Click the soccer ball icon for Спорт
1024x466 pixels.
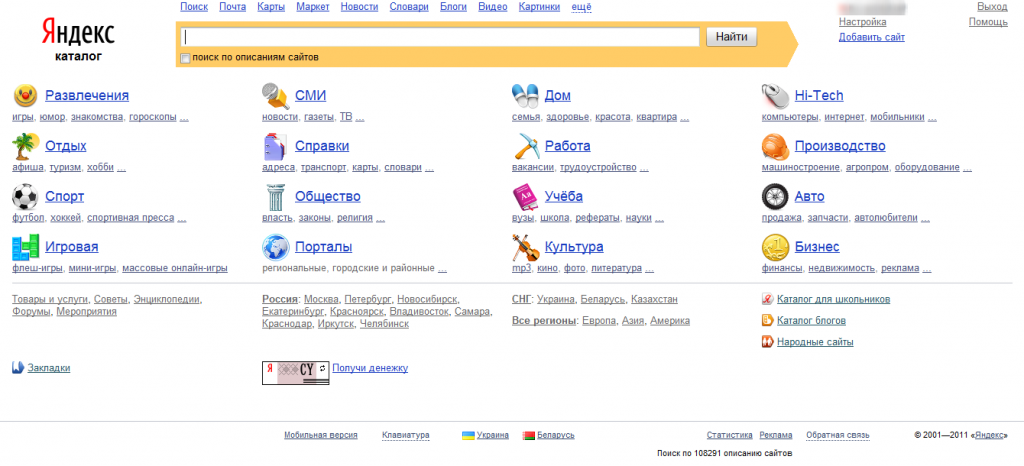pyautogui.click(x=25, y=196)
